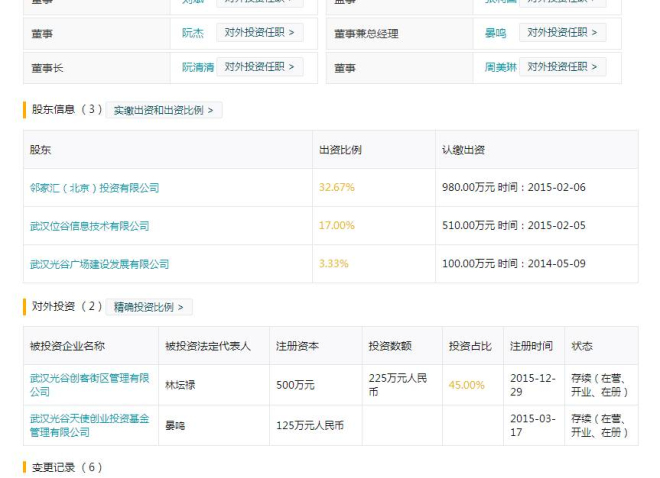Open shareholder 武汉光谷广场建设发展有限公司 link
This screenshot has width=660, height=478.
pyautogui.click(x=99, y=264)
